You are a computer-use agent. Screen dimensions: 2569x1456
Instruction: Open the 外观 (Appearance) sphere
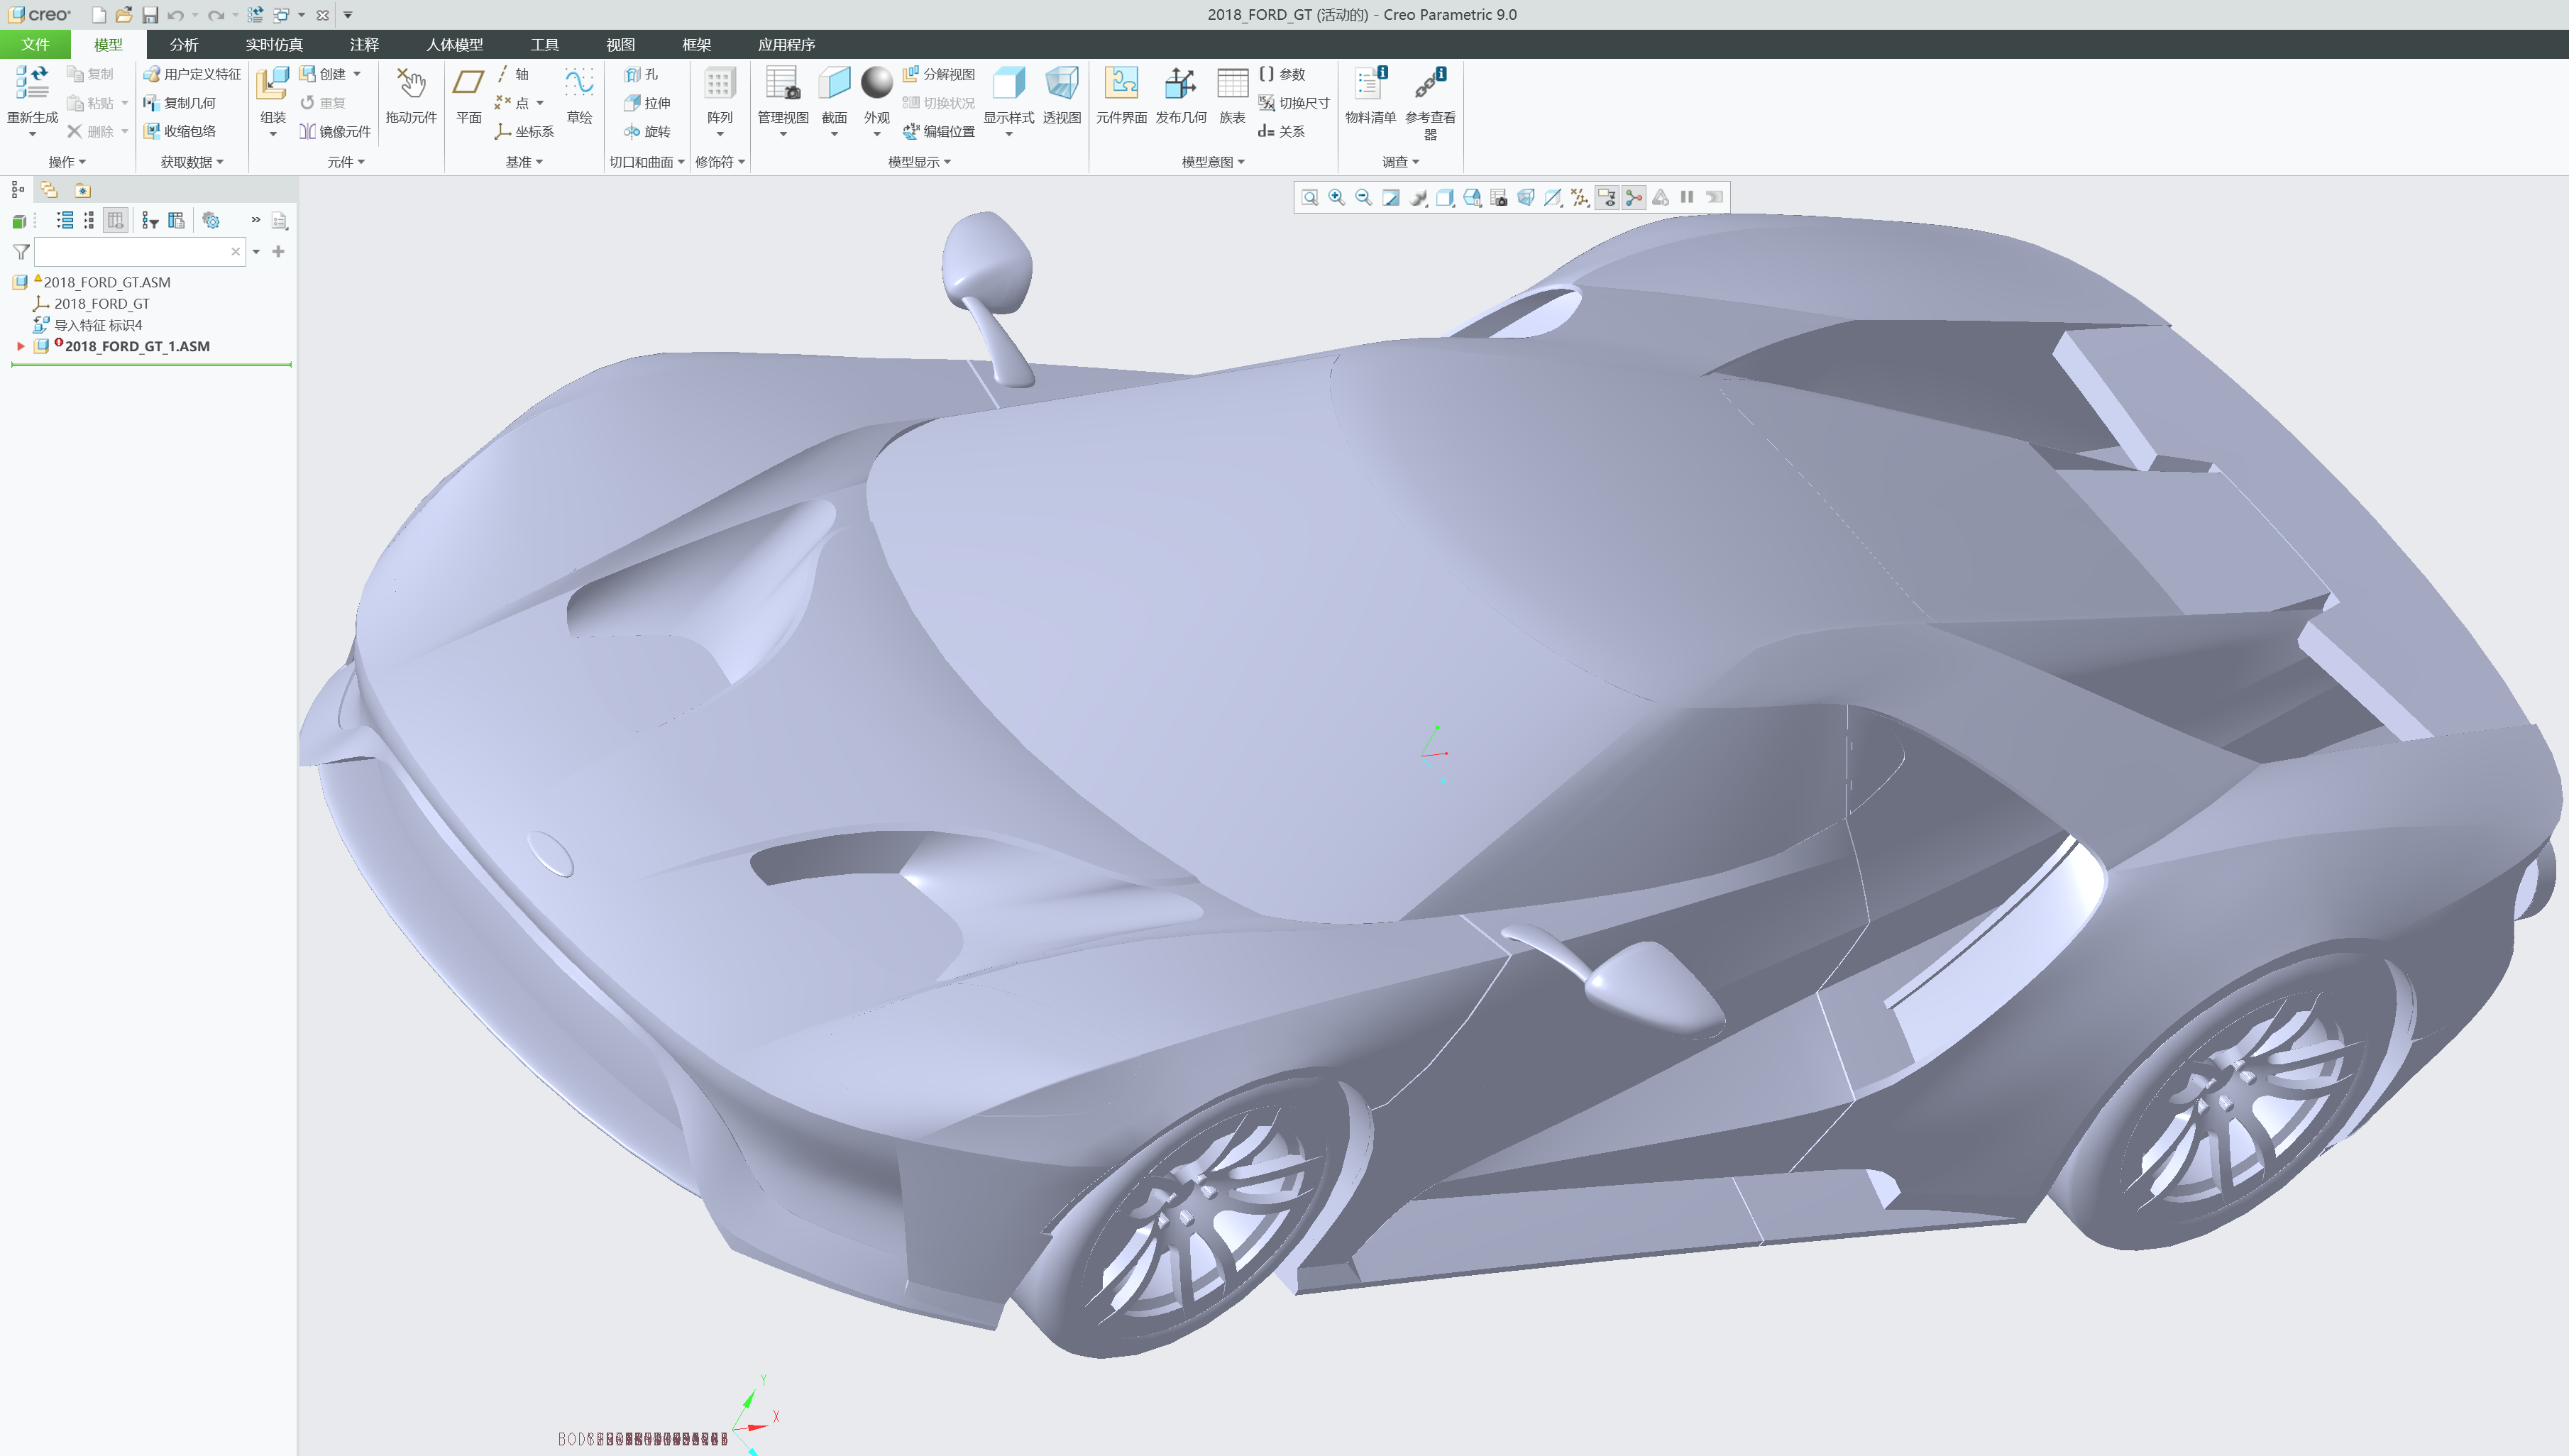877,84
